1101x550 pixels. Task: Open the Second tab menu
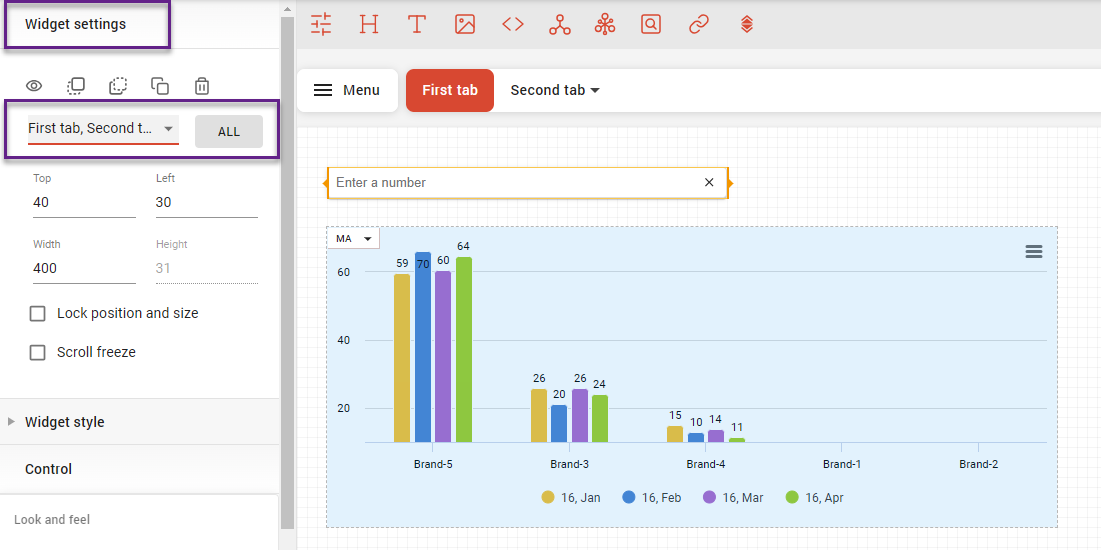555,90
